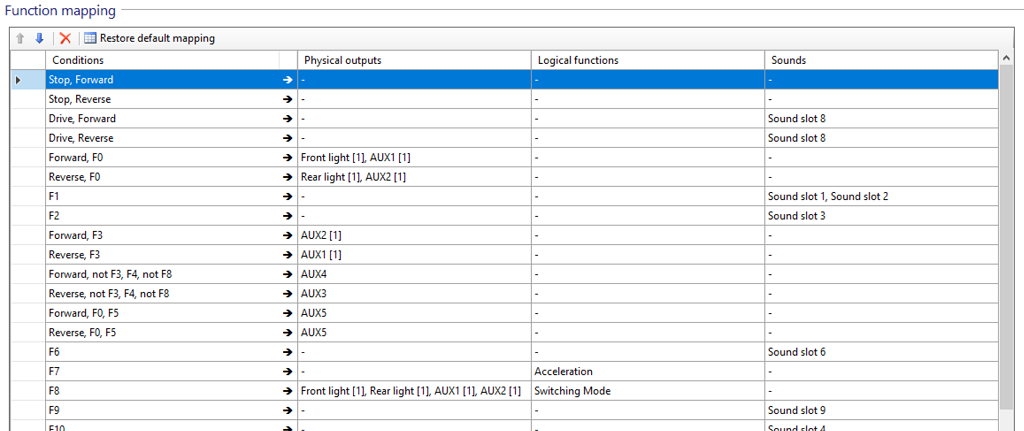Click Restore default mapping button
Screen dimensions: 1024x431
click(x=149, y=38)
